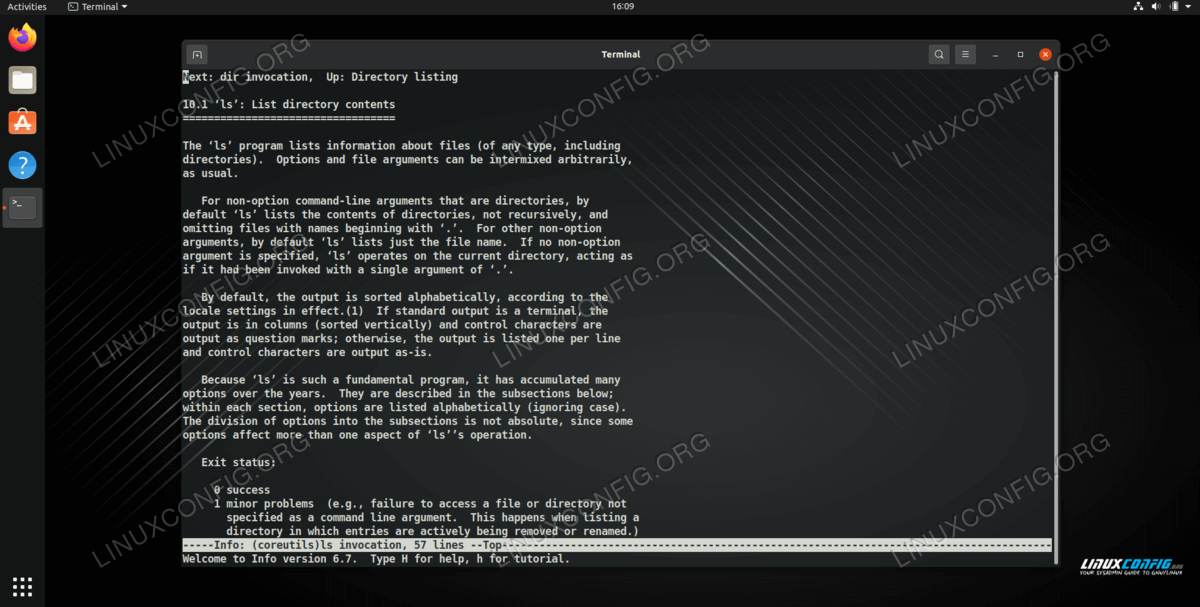
Task: Click the battery indicator icon
Action: pyautogui.click(x=1174, y=7)
